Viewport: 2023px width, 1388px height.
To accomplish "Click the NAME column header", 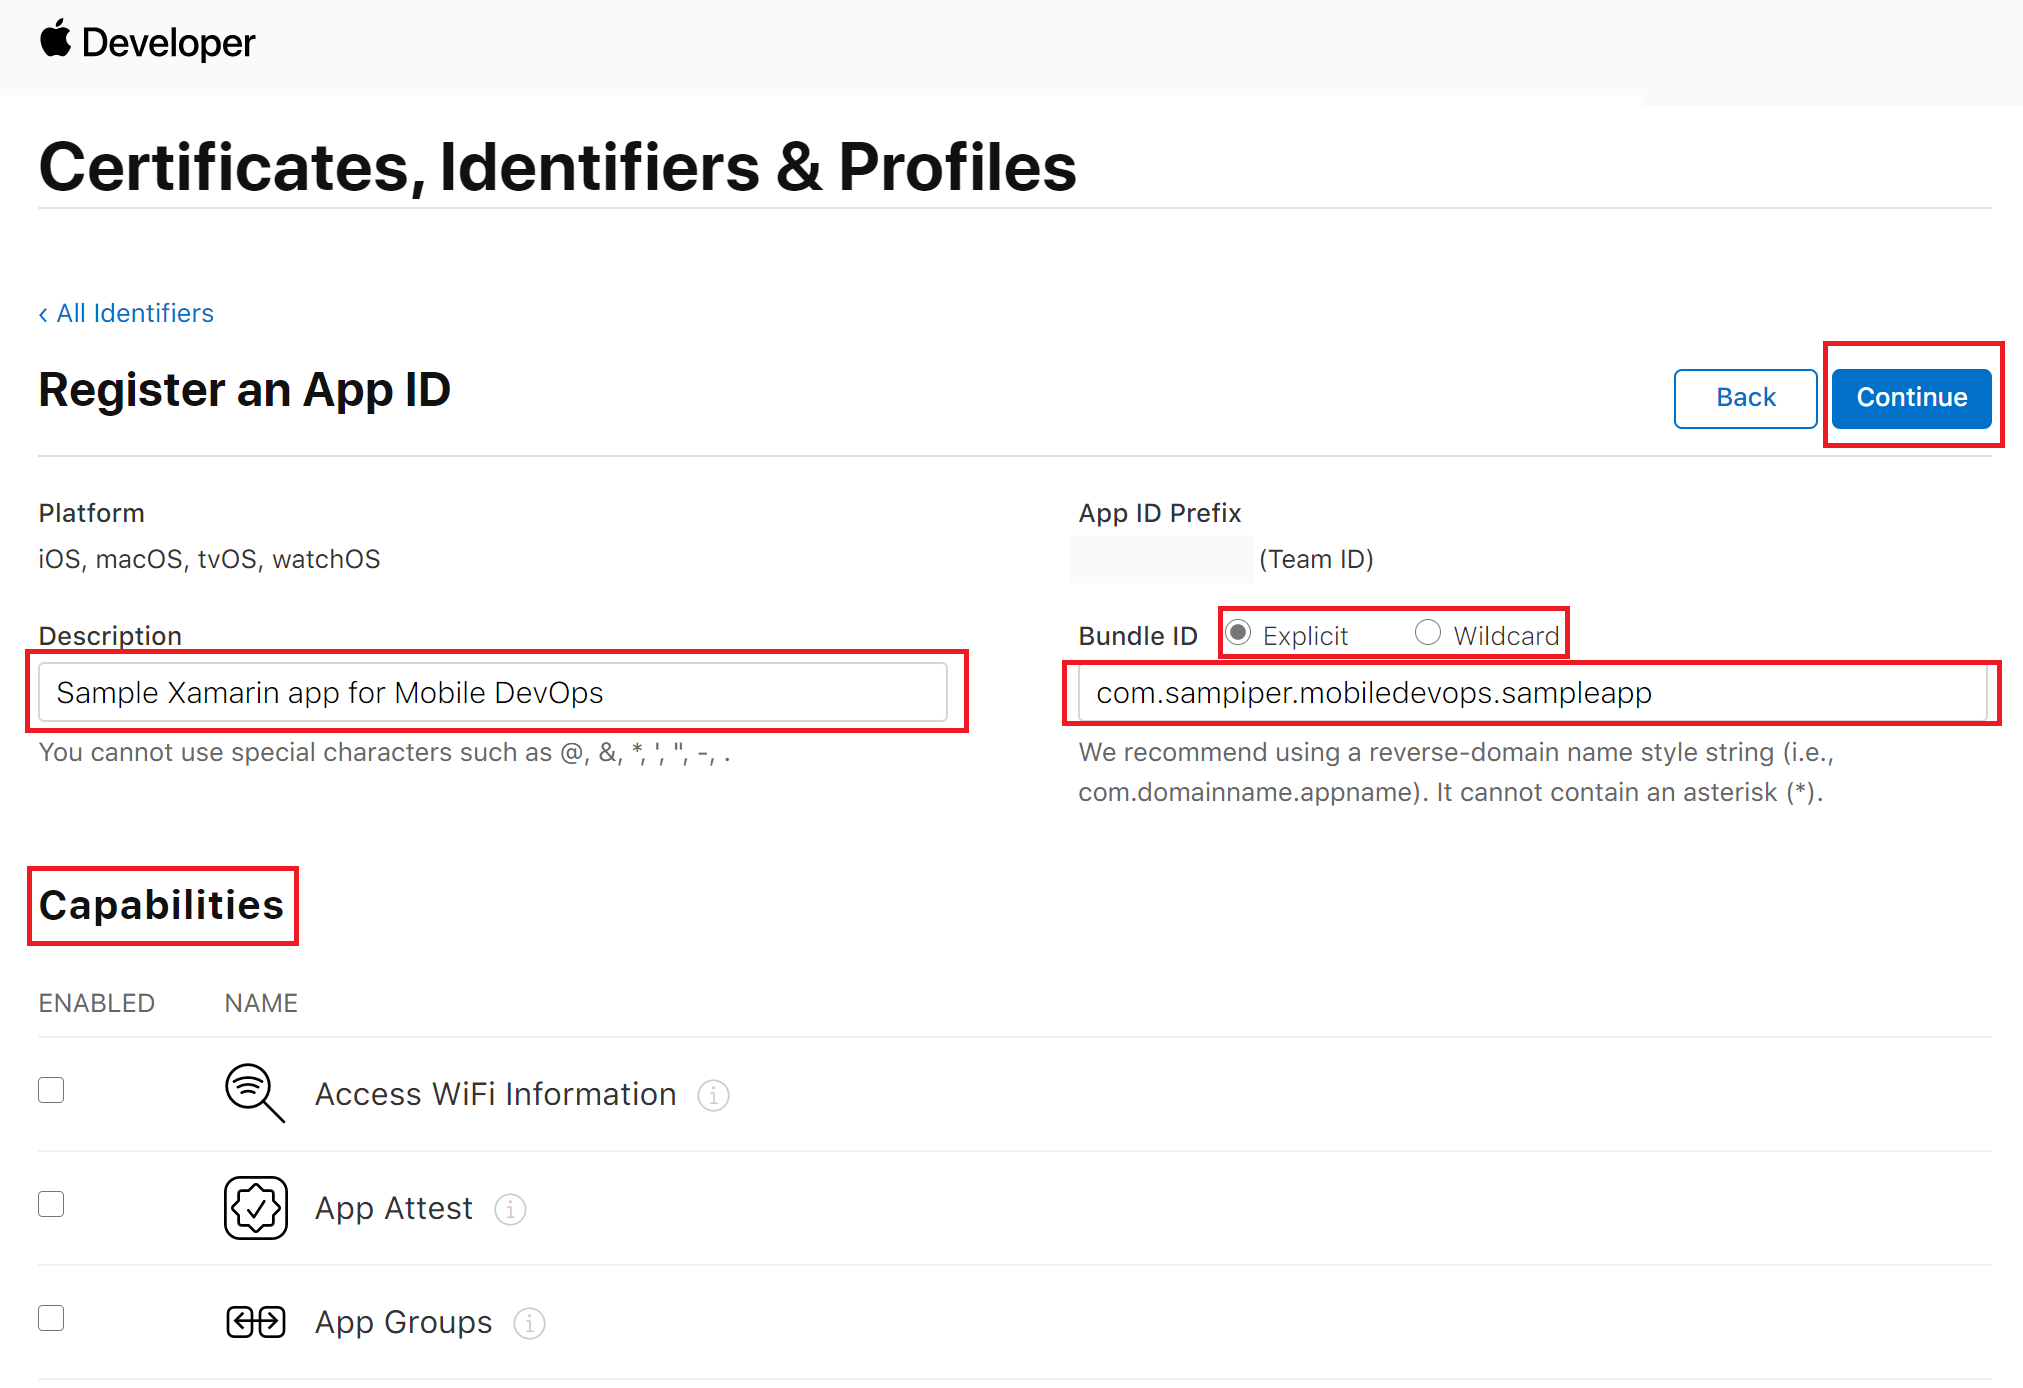I will (x=261, y=1003).
